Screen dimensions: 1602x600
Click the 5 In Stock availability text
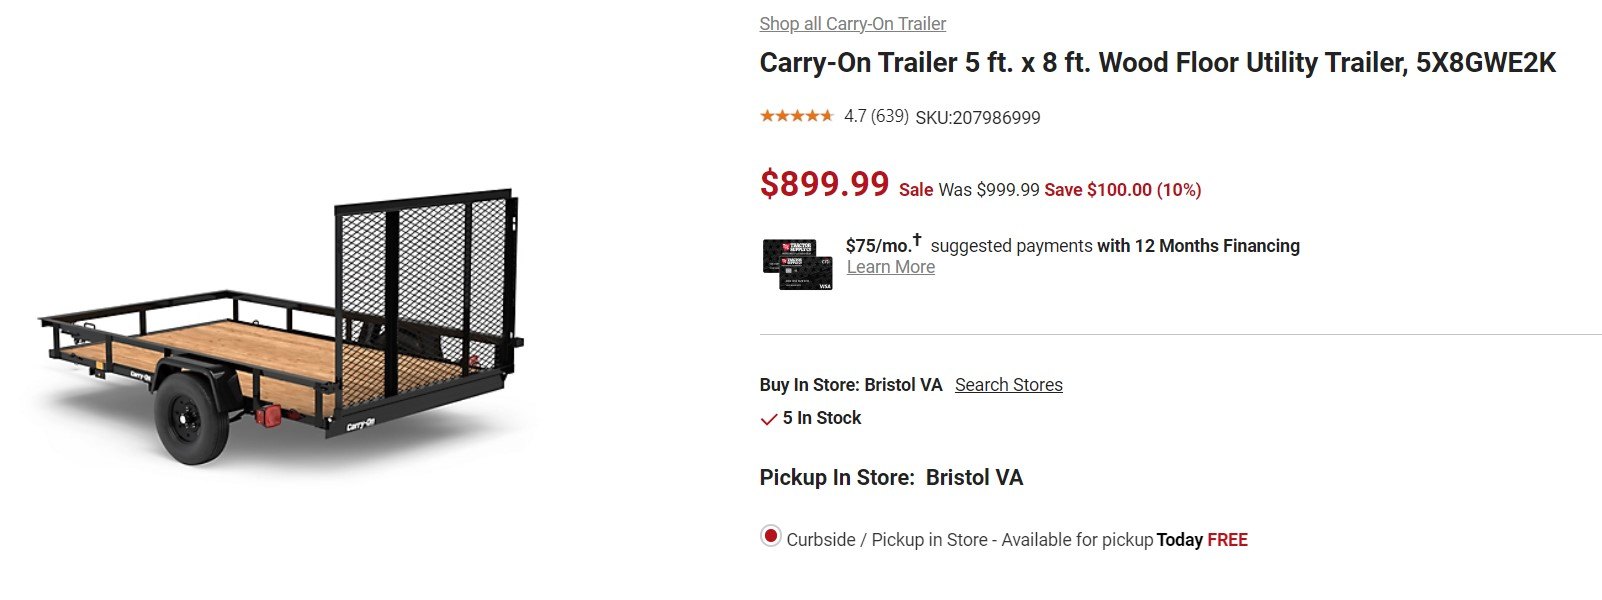pos(821,418)
